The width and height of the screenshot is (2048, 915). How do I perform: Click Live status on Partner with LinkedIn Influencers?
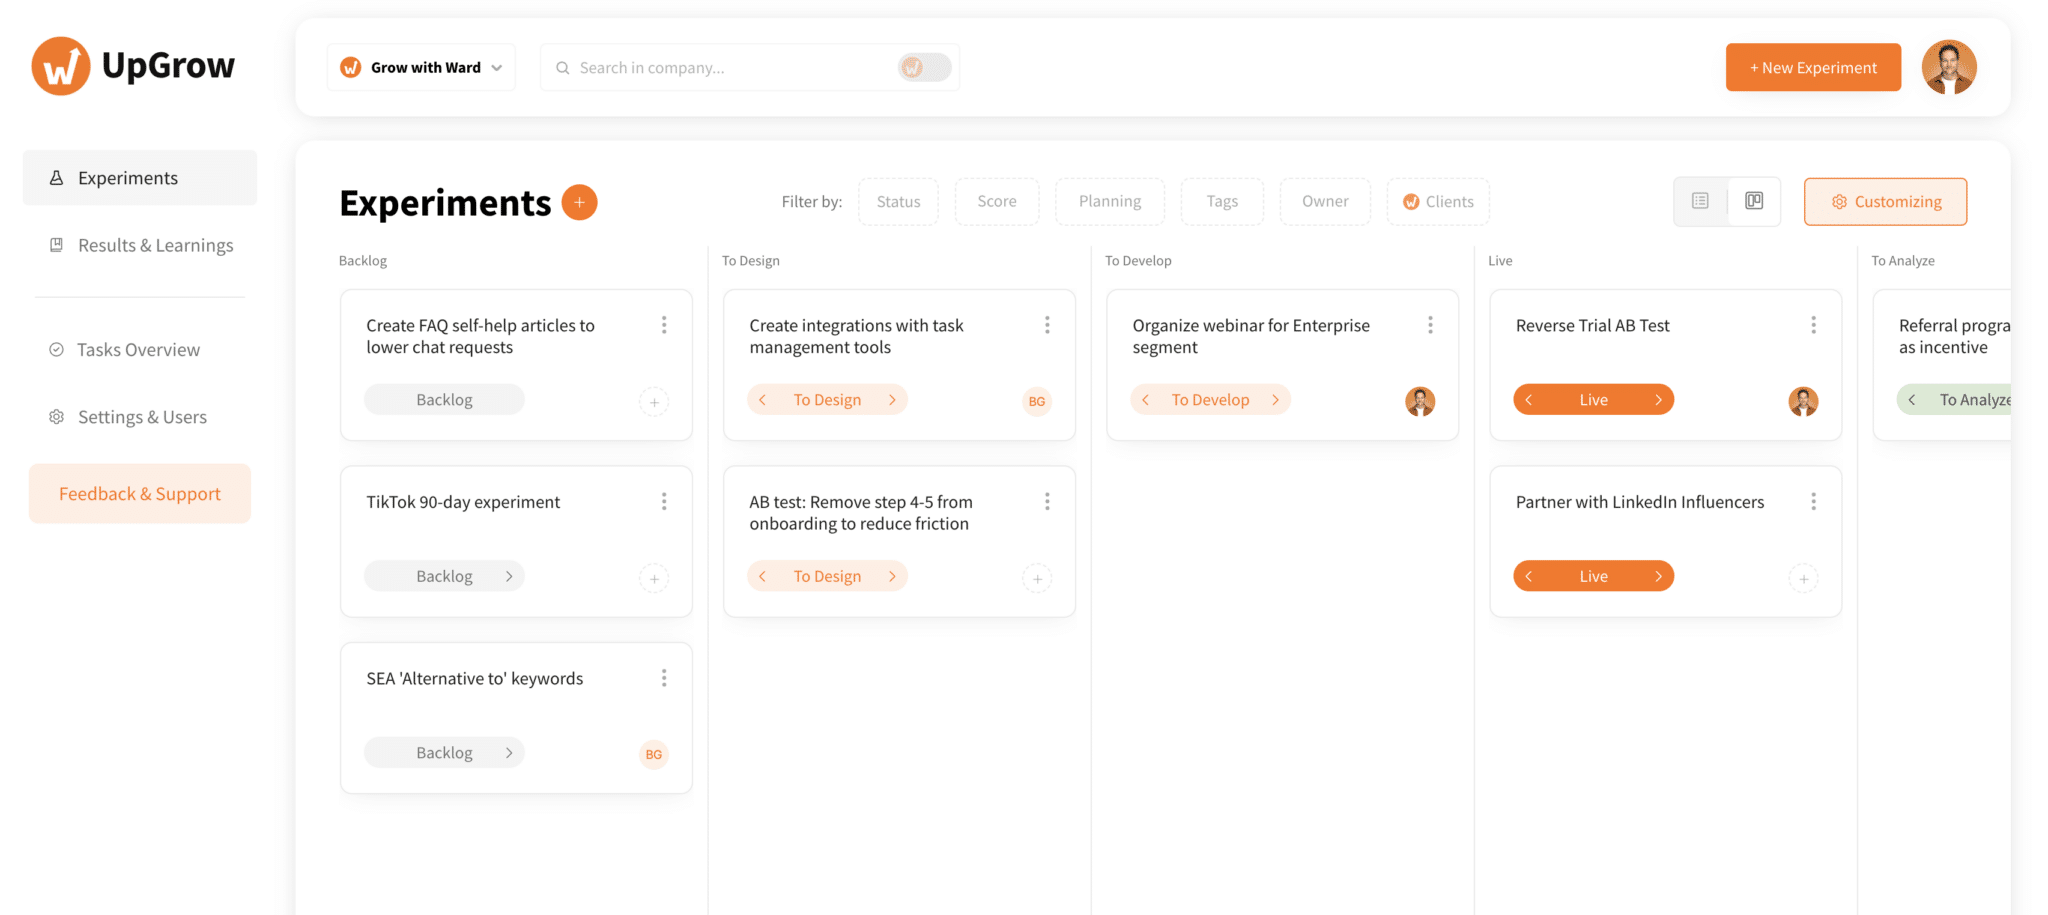(1592, 575)
